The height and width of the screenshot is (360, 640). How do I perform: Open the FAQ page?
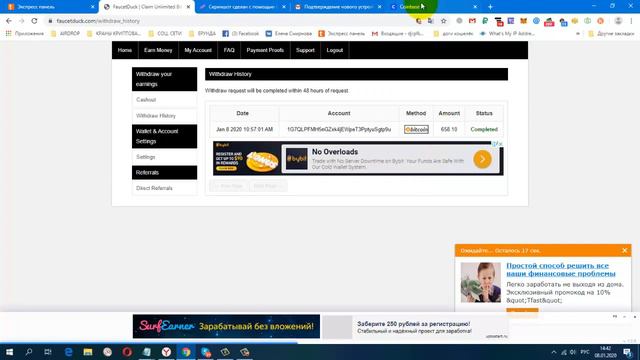229,50
